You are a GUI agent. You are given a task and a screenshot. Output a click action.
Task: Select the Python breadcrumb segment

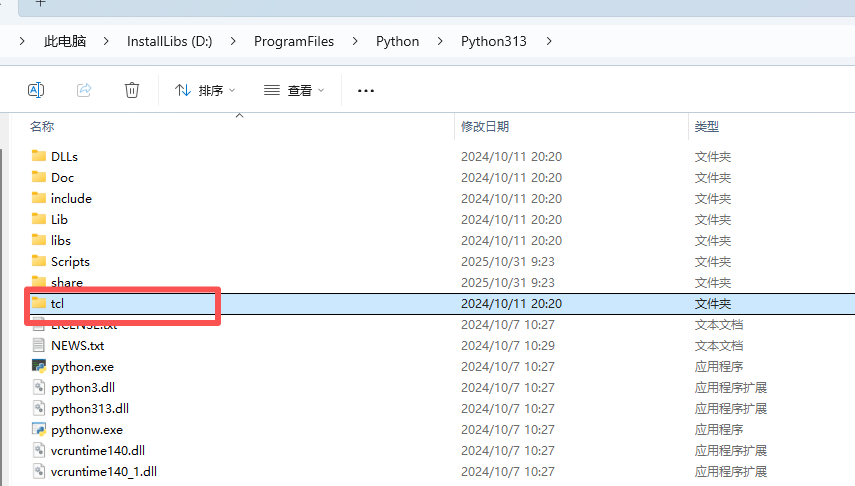point(398,41)
